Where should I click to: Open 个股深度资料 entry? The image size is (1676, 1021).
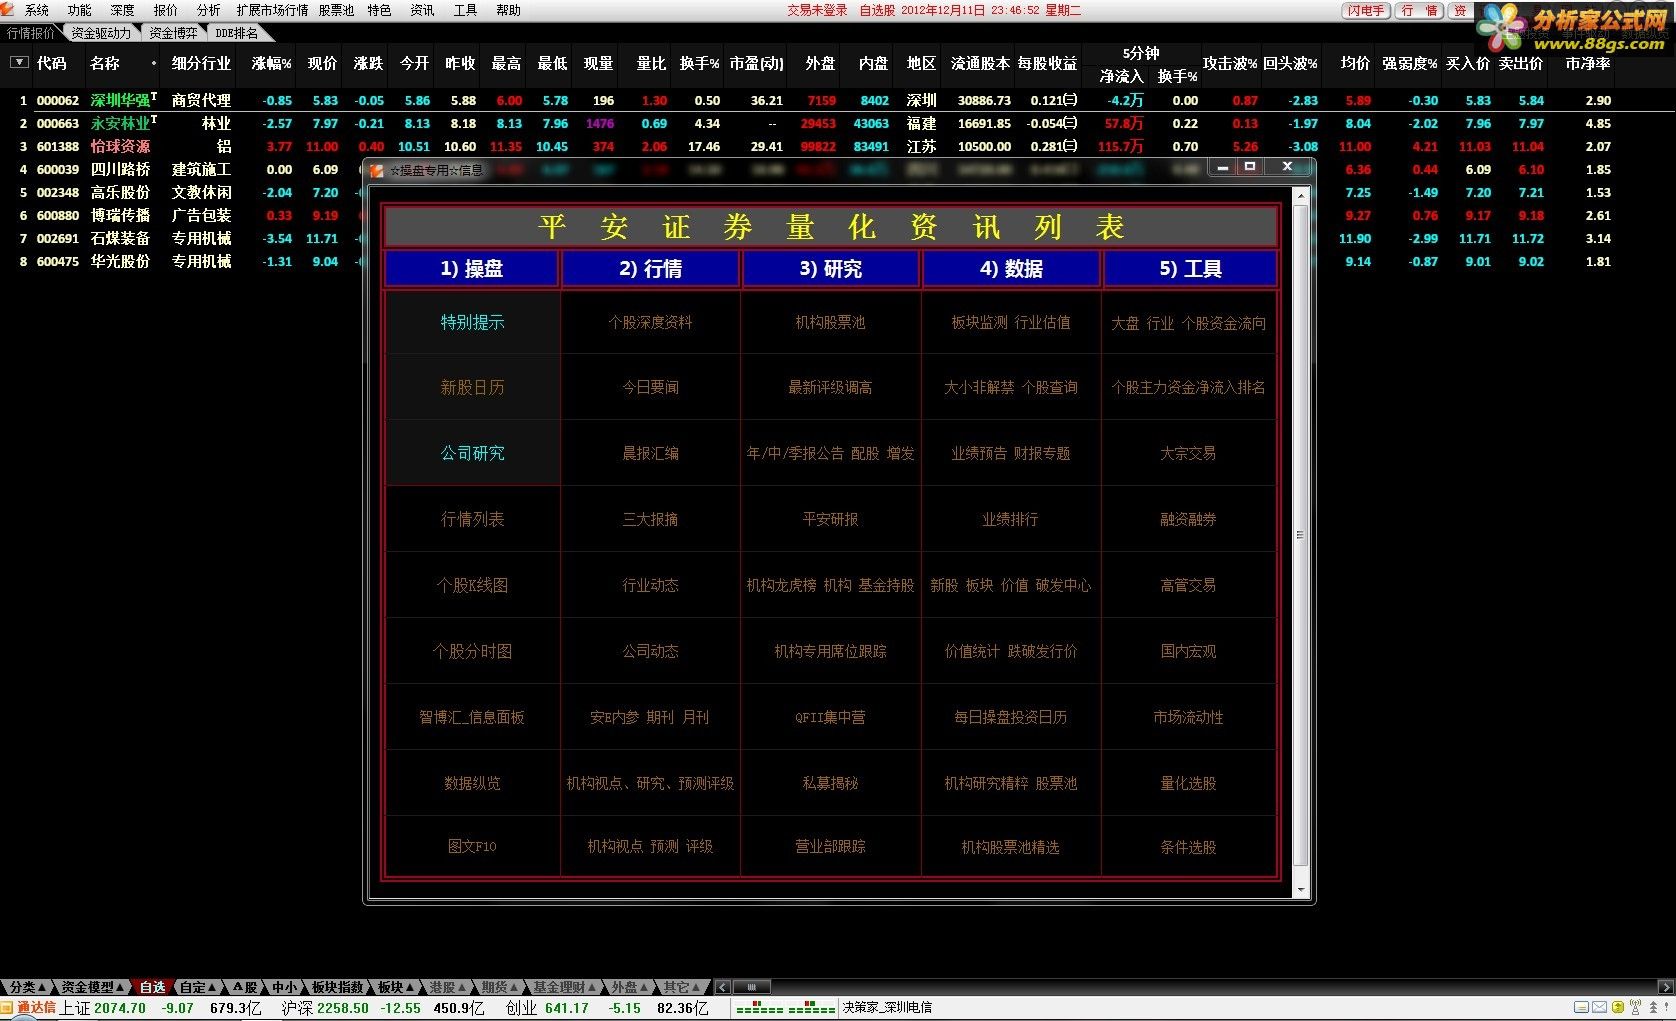pyautogui.click(x=650, y=322)
